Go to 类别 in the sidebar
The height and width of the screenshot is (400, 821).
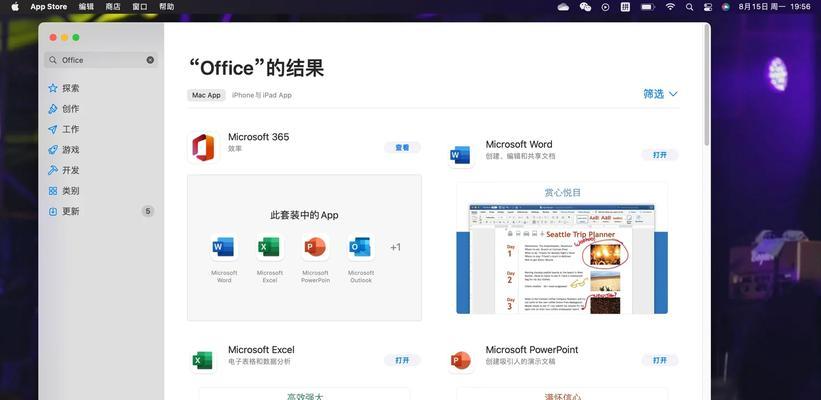(x=63, y=191)
